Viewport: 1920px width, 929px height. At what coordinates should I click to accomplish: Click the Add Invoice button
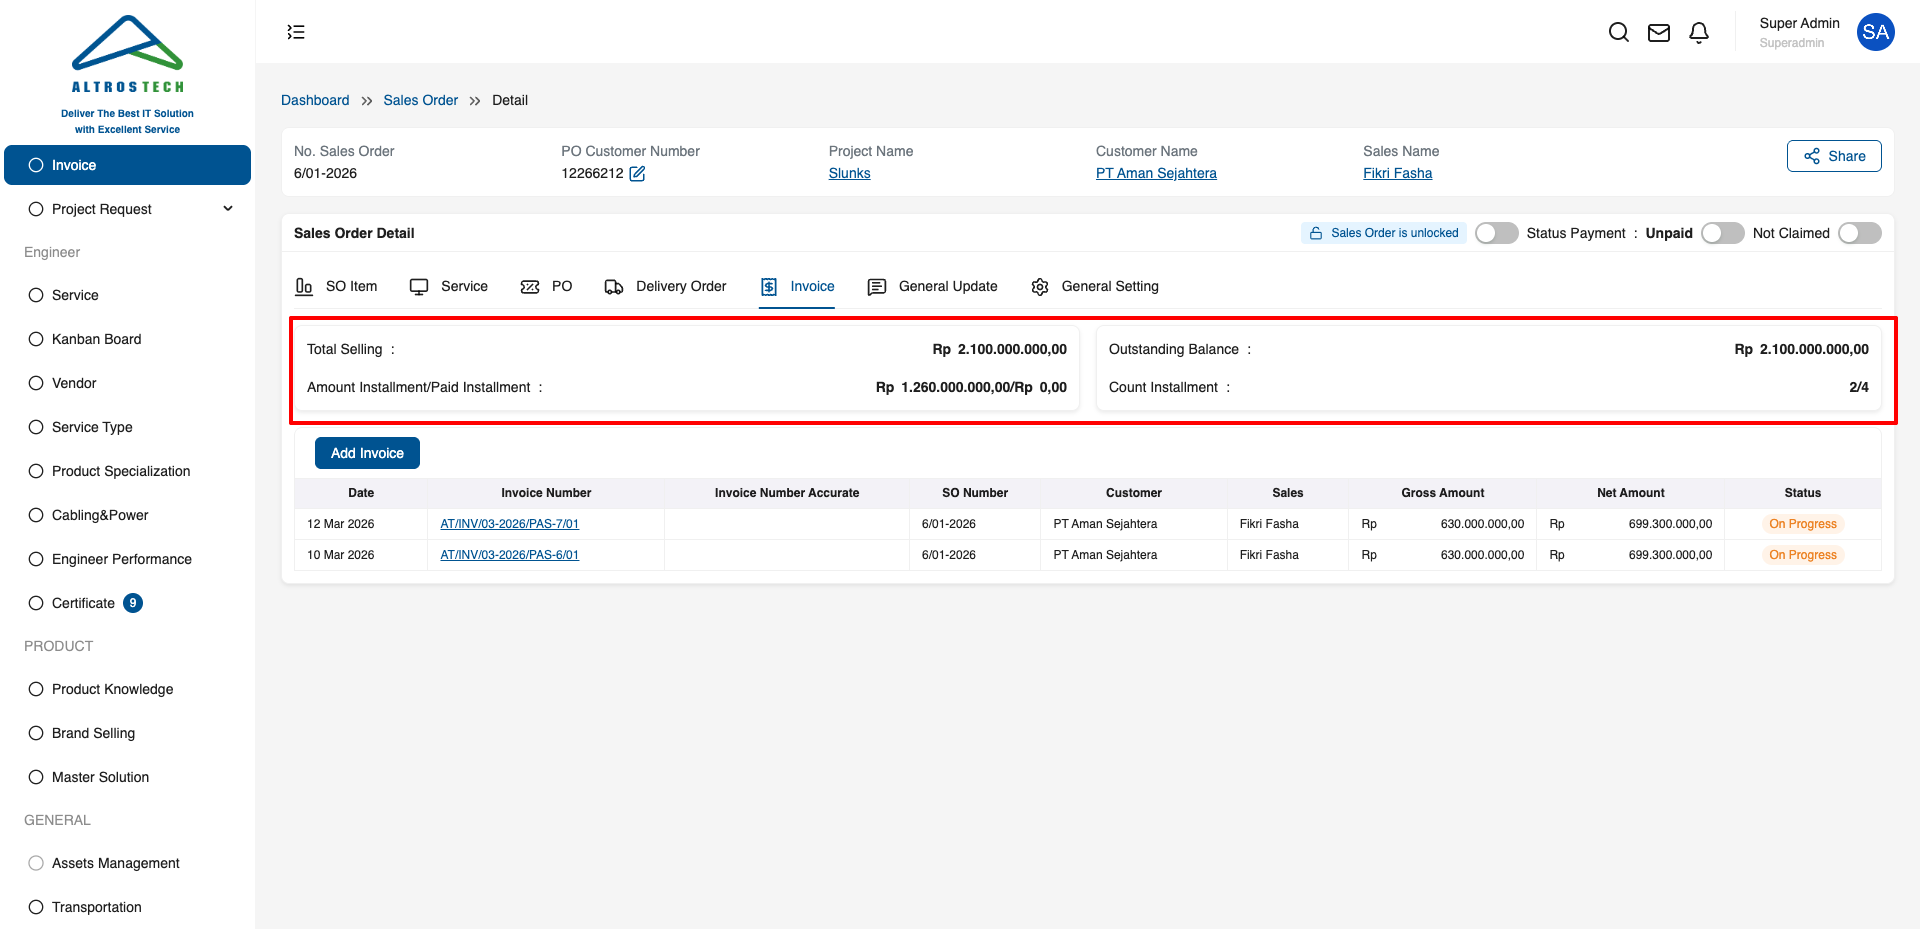pos(367,453)
